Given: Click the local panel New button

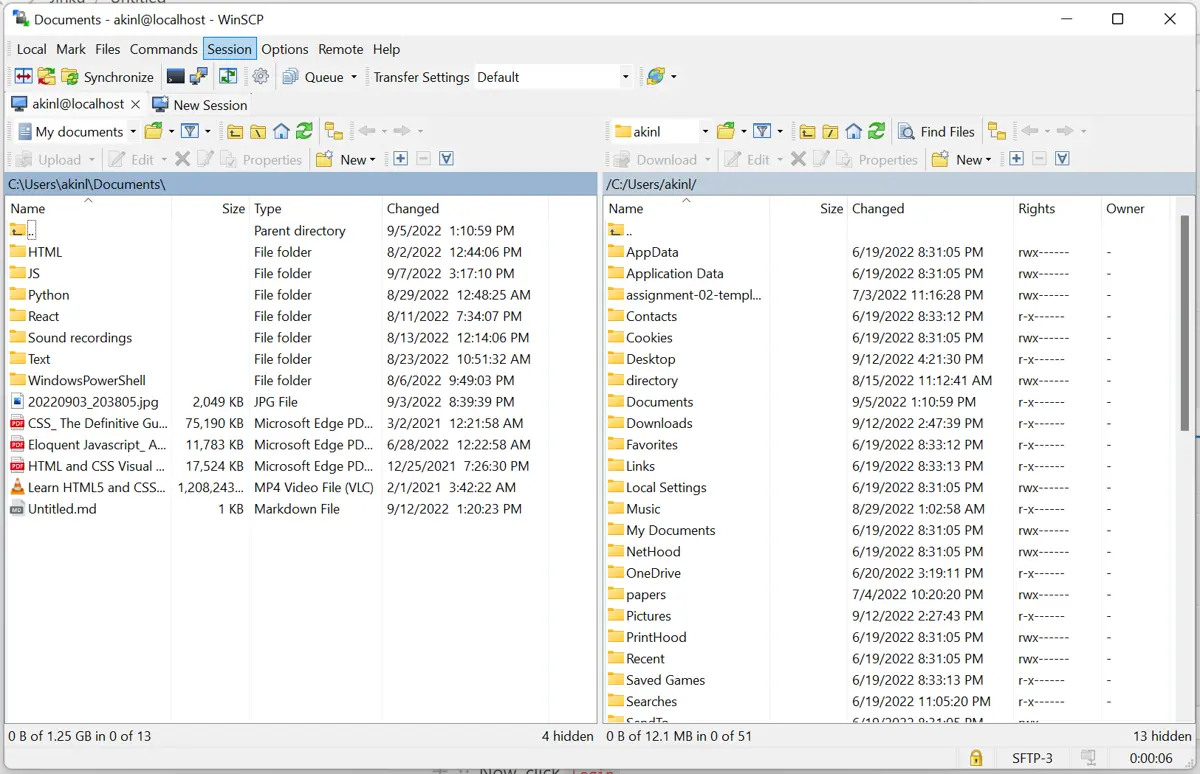Looking at the screenshot, I should [345, 159].
